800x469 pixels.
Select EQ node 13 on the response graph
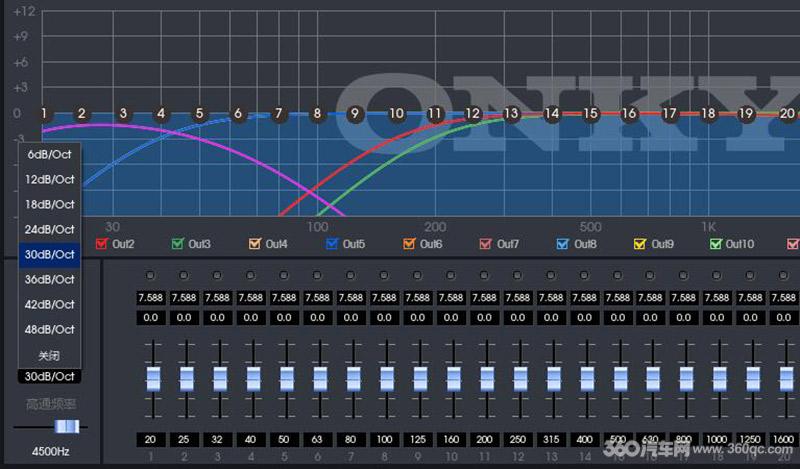[x=511, y=113]
